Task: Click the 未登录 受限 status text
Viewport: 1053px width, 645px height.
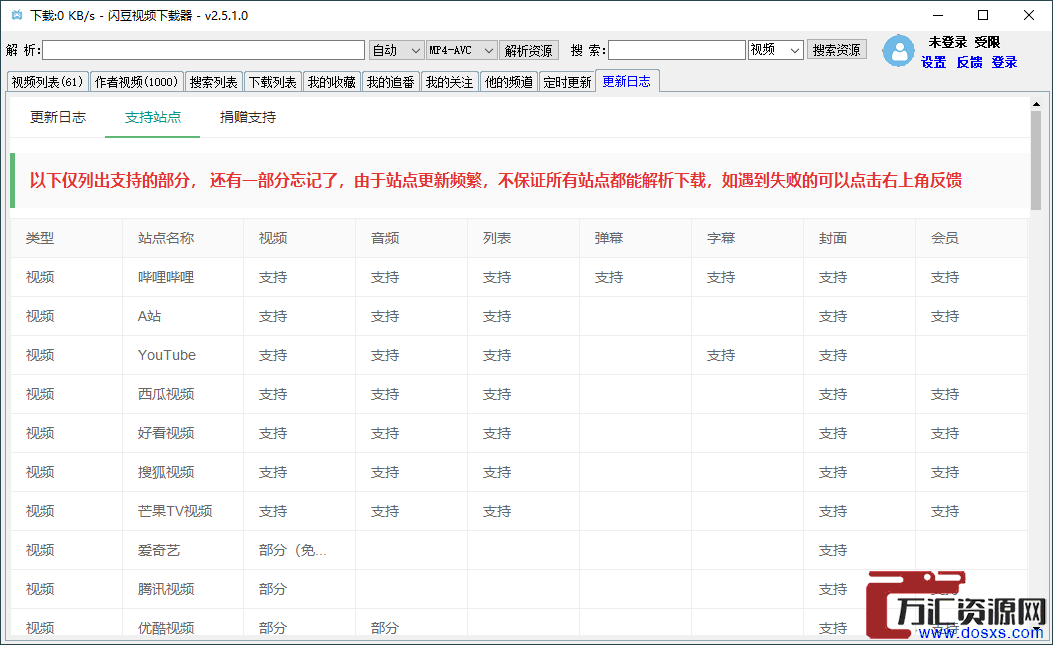Action: coord(964,42)
